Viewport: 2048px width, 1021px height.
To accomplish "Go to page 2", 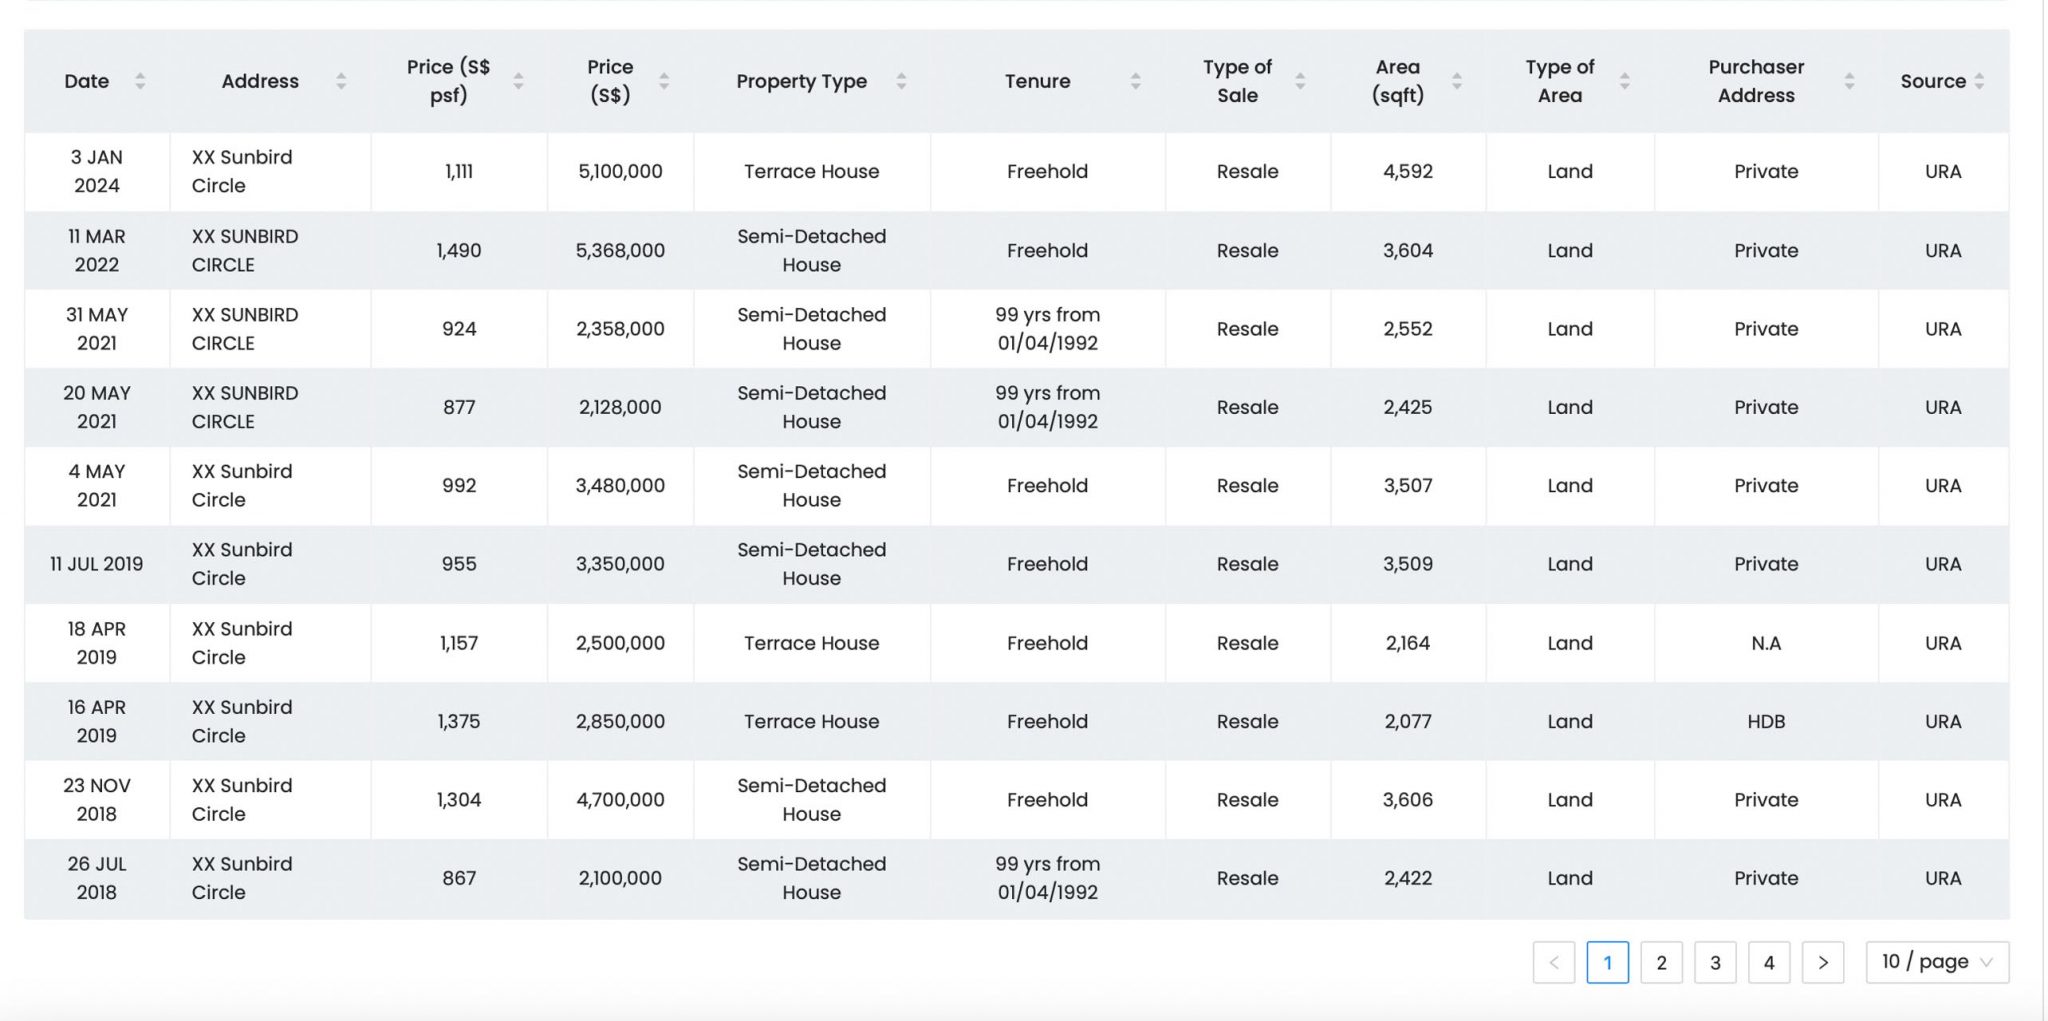I will point(1661,962).
